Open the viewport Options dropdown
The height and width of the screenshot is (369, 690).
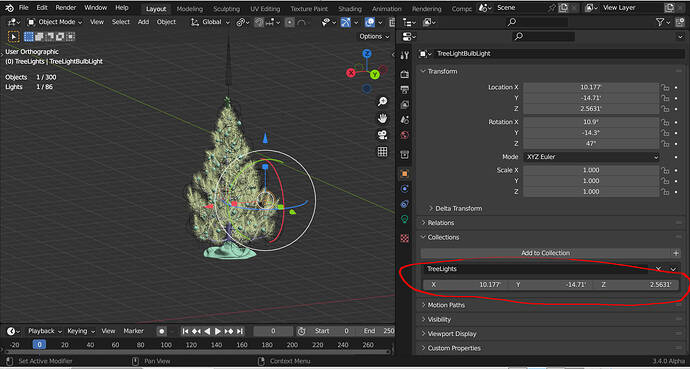(374, 37)
